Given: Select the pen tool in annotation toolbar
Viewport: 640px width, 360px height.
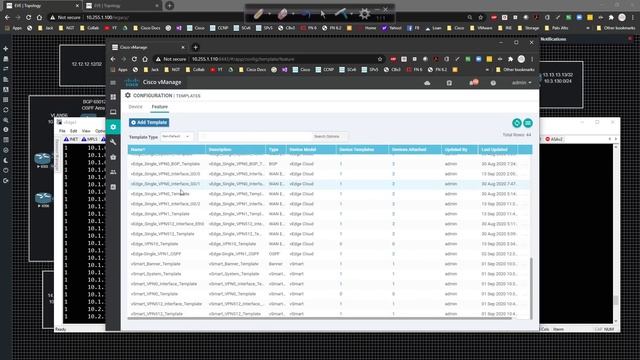Looking at the screenshot, I should 258,14.
